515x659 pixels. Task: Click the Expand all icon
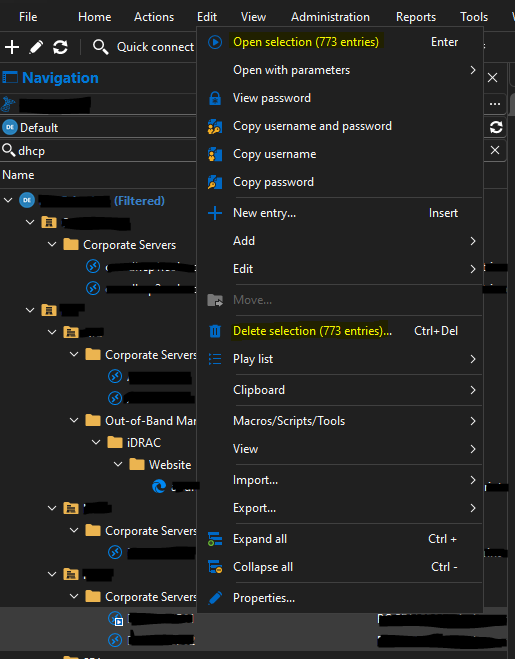click(x=215, y=539)
